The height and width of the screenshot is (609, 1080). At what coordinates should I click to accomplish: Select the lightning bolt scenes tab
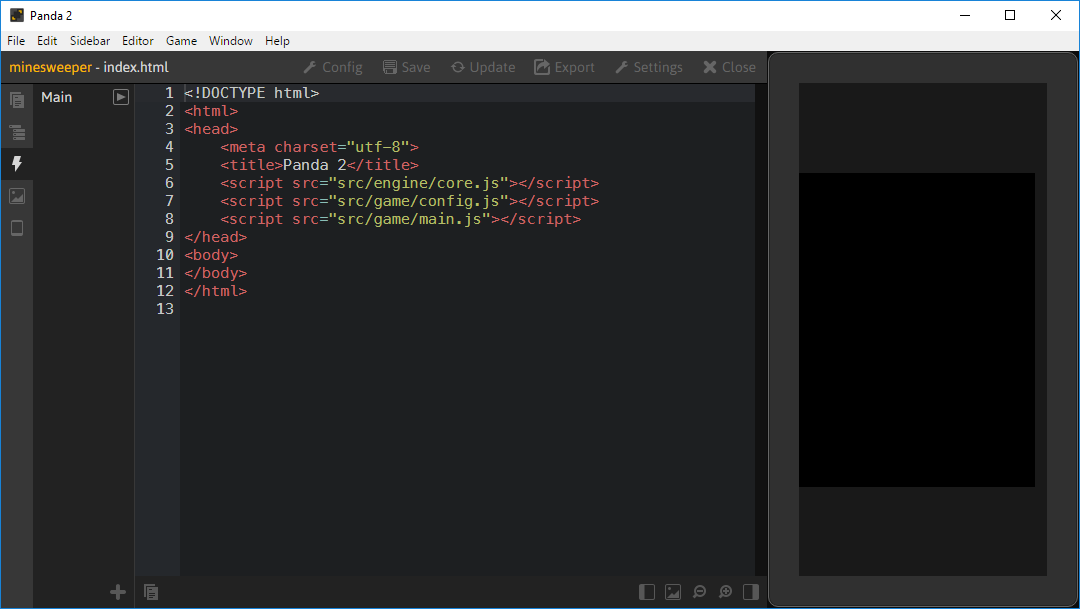[17, 163]
